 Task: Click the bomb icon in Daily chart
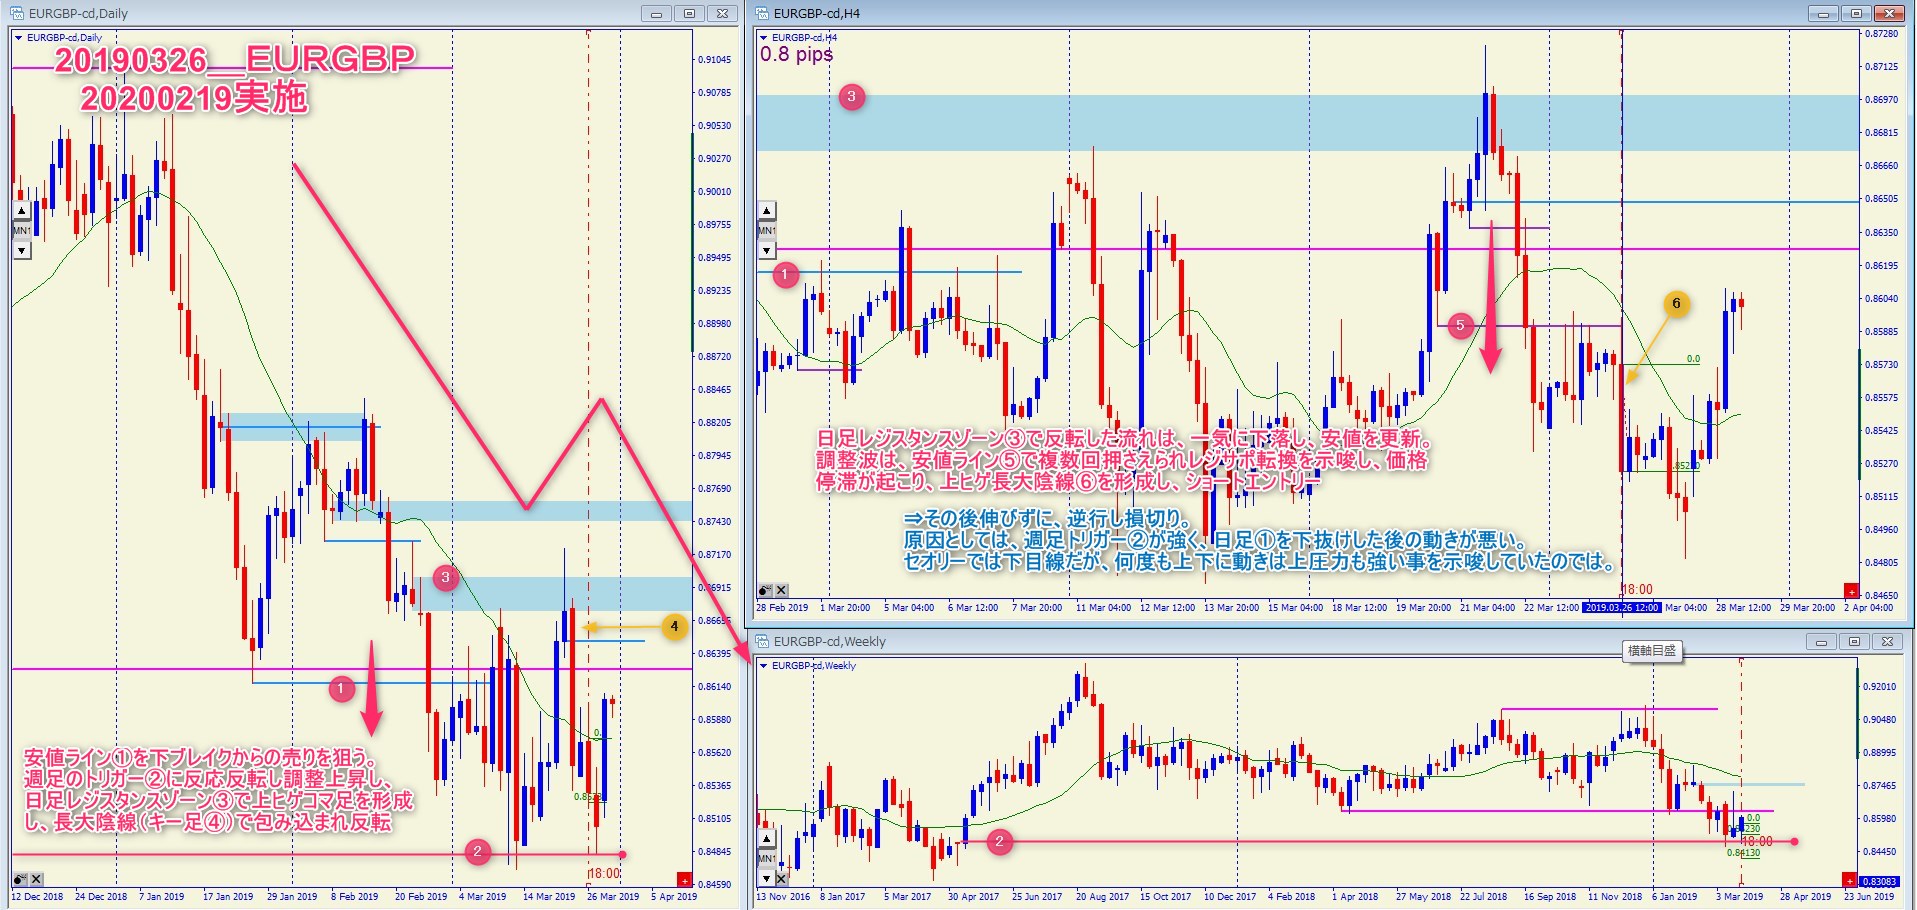(x=21, y=879)
